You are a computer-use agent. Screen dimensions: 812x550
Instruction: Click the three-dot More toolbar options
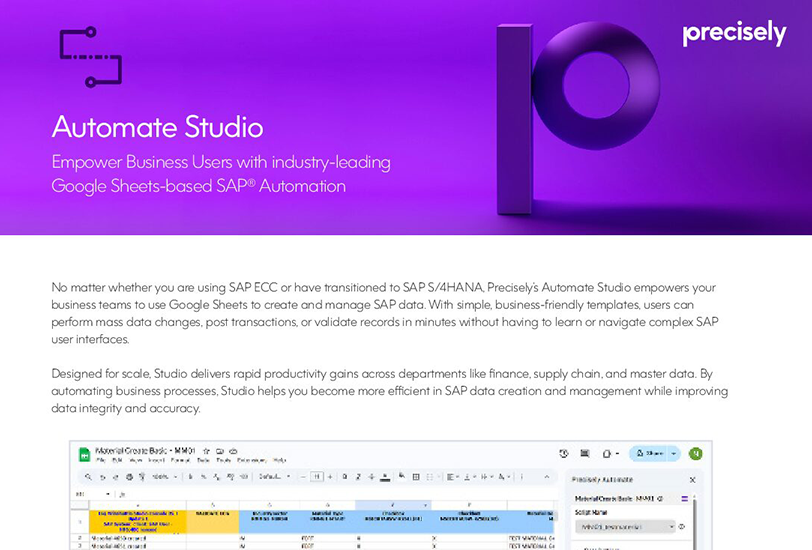click(521, 477)
